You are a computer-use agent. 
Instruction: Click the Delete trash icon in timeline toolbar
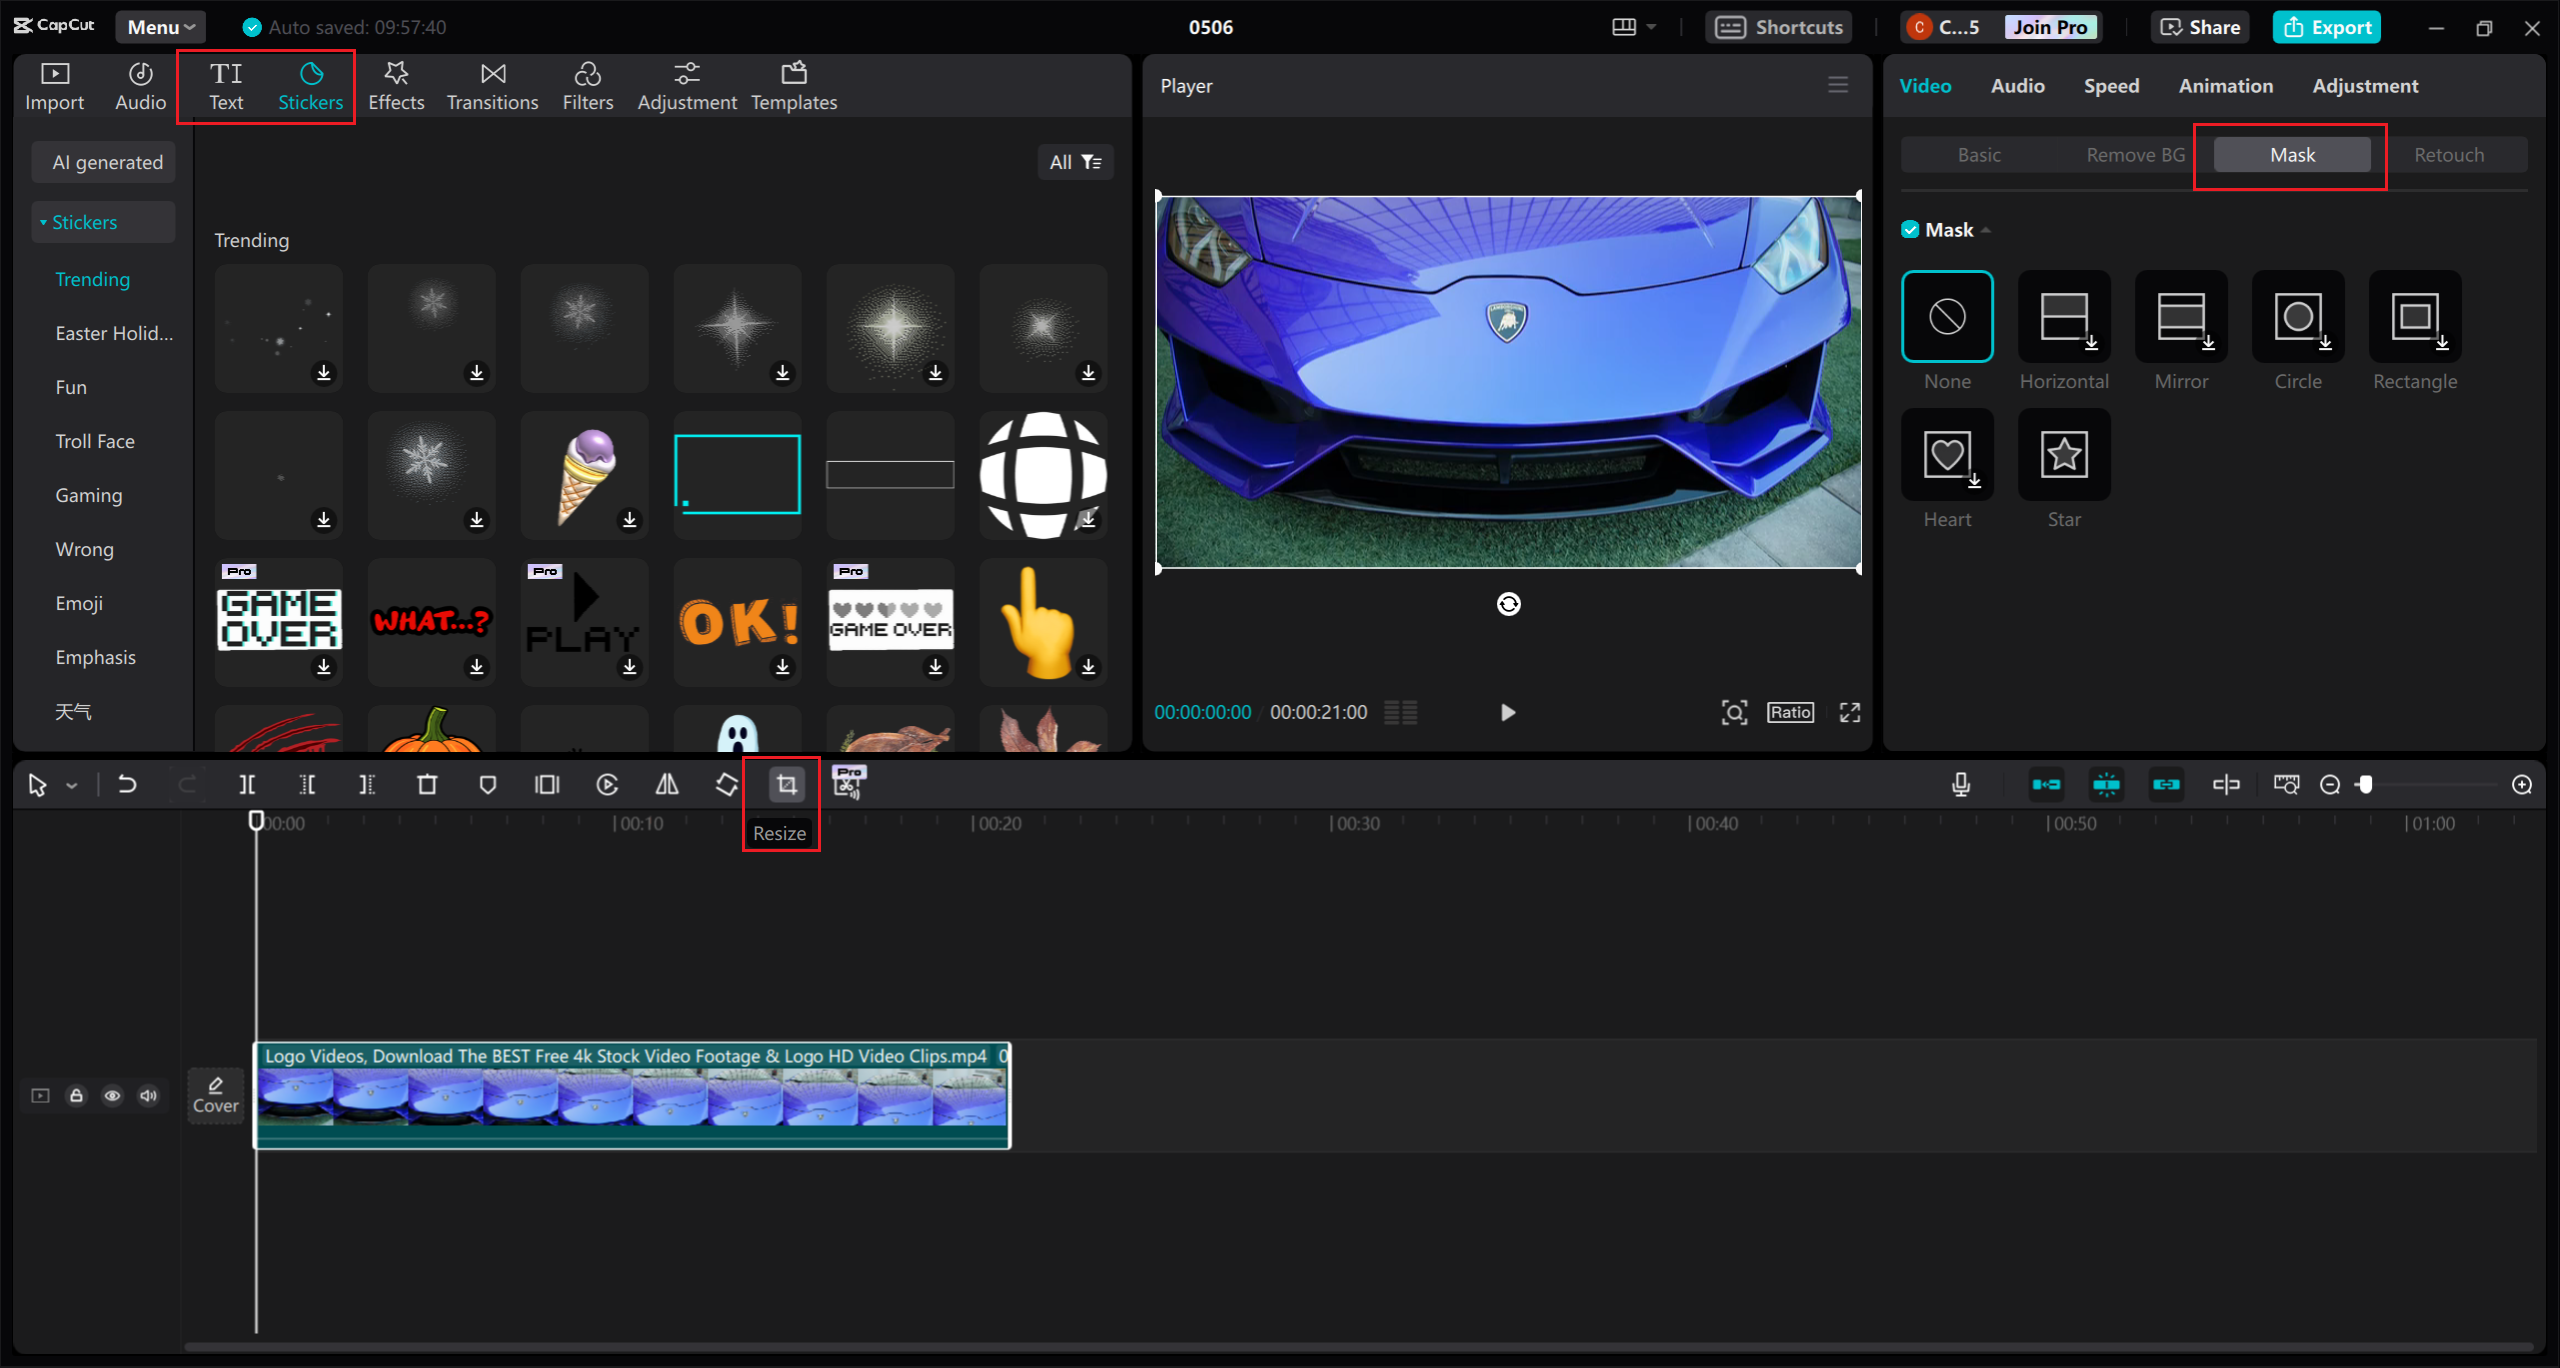pyautogui.click(x=427, y=785)
